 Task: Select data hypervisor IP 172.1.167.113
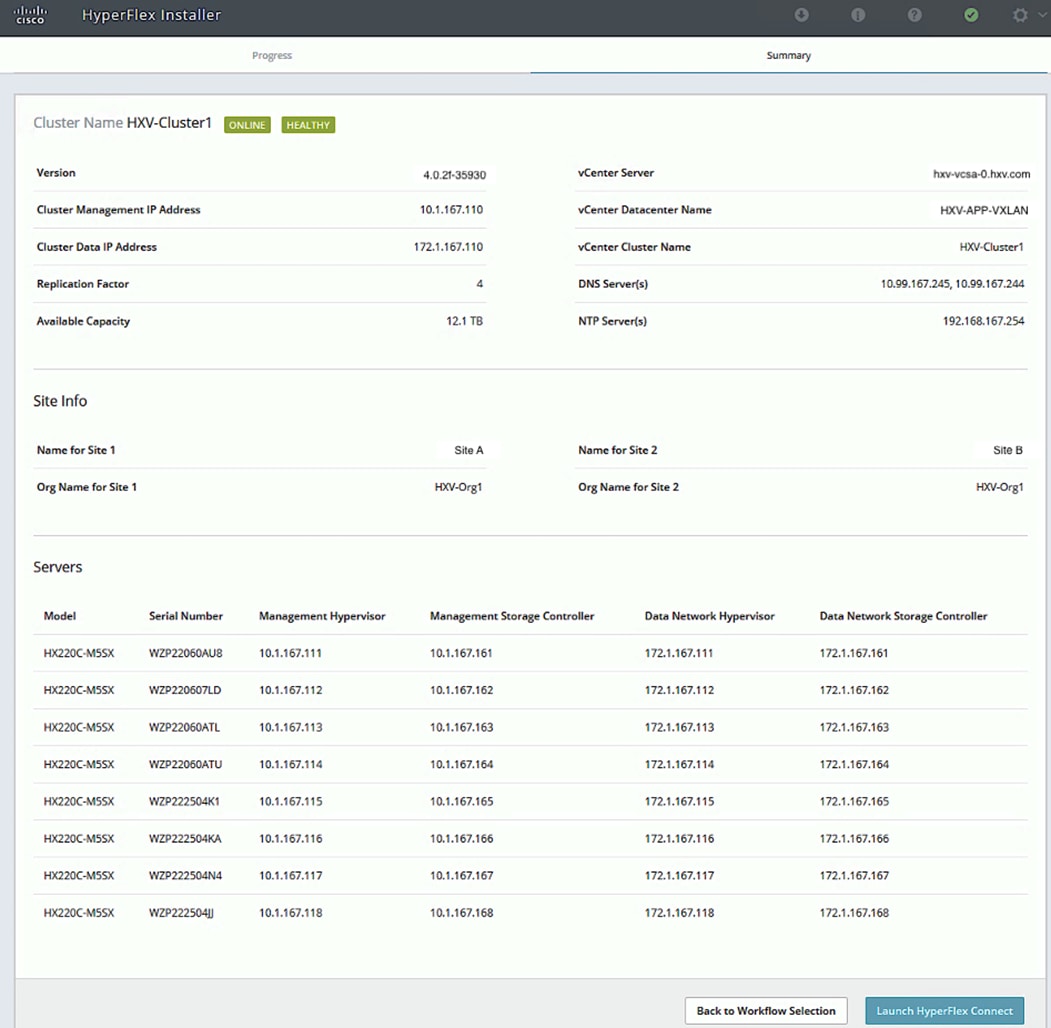679,727
